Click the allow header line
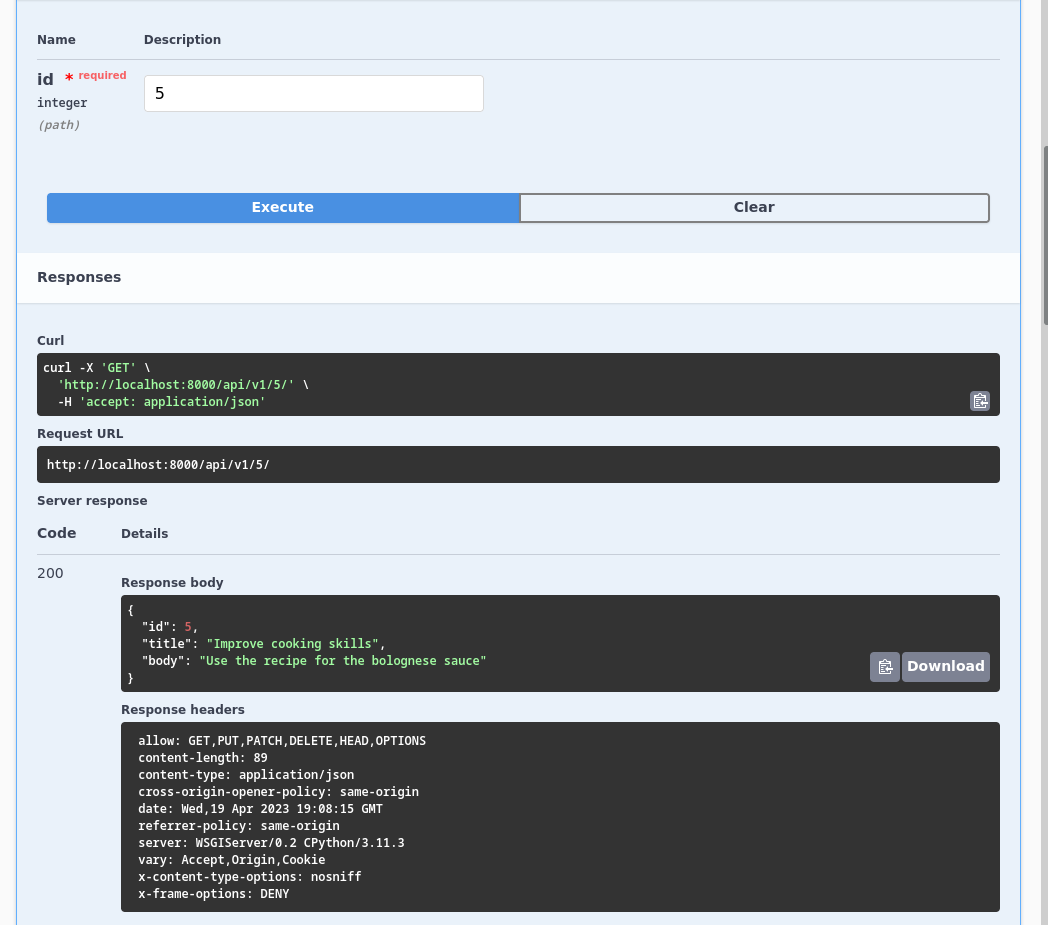Image resolution: width=1048 pixels, height=925 pixels. pyautogui.click(x=282, y=741)
